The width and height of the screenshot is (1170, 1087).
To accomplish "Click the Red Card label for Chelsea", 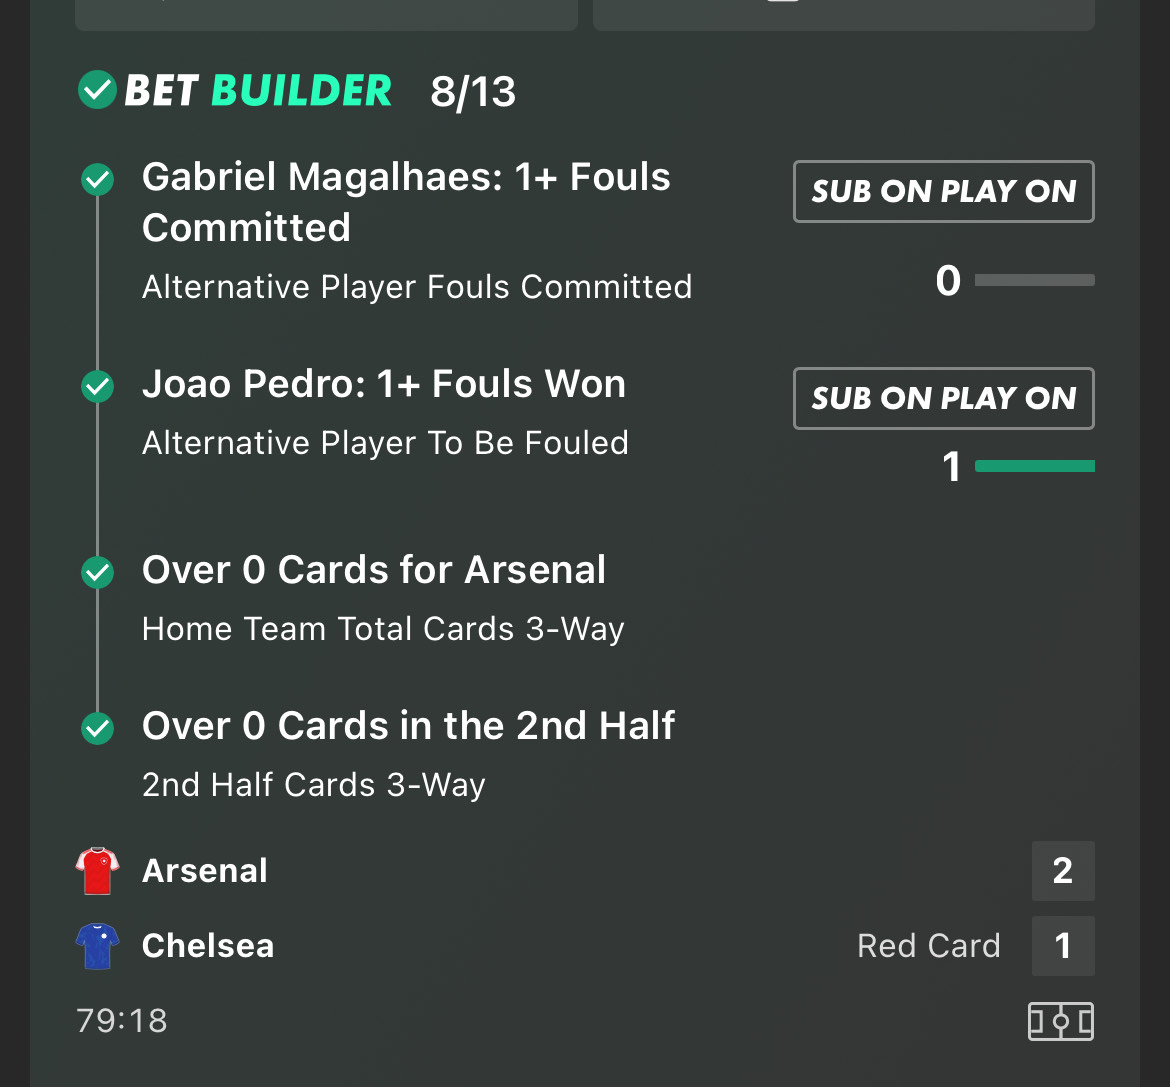I will pyautogui.click(x=928, y=945).
